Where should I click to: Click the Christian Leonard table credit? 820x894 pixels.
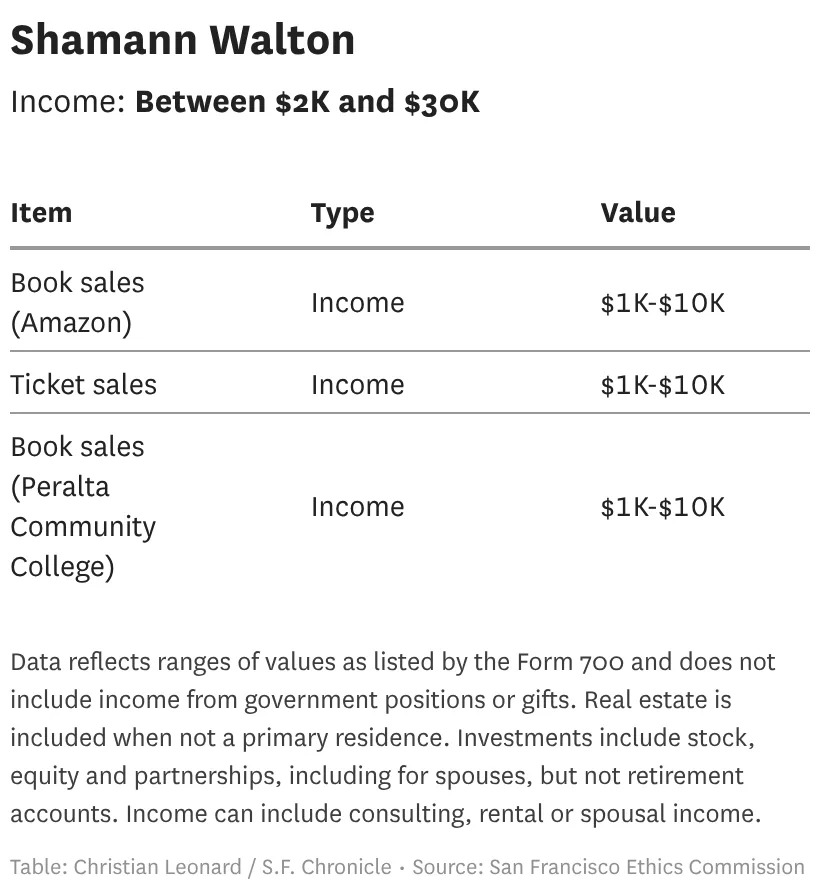pyautogui.click(x=157, y=867)
